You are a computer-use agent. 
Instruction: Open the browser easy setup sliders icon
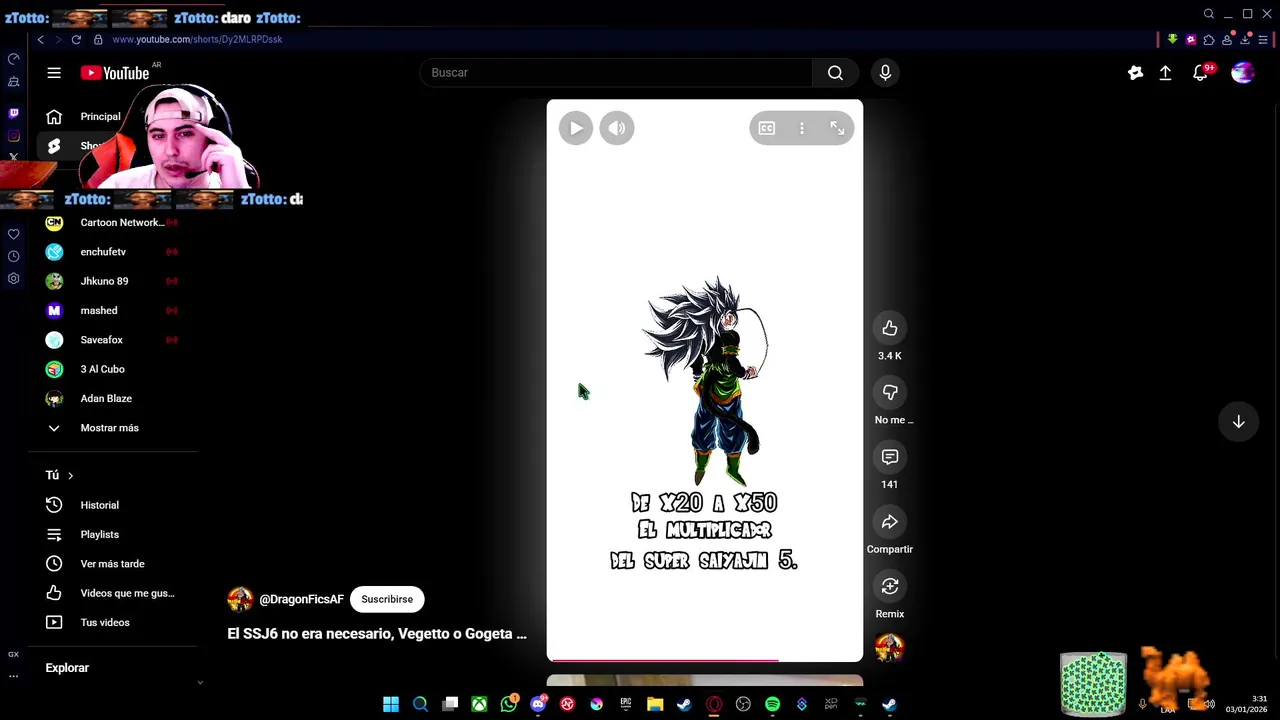click(1263, 40)
